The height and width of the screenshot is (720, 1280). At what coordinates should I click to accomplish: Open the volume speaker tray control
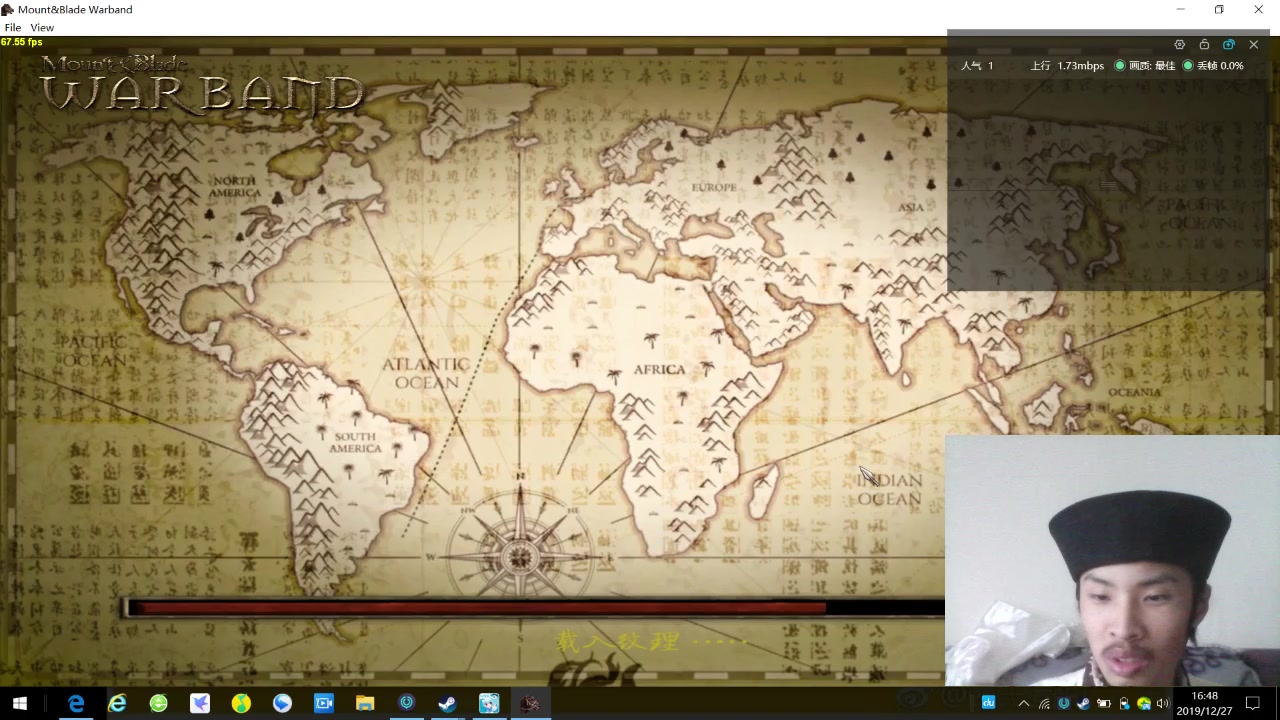coord(1162,704)
